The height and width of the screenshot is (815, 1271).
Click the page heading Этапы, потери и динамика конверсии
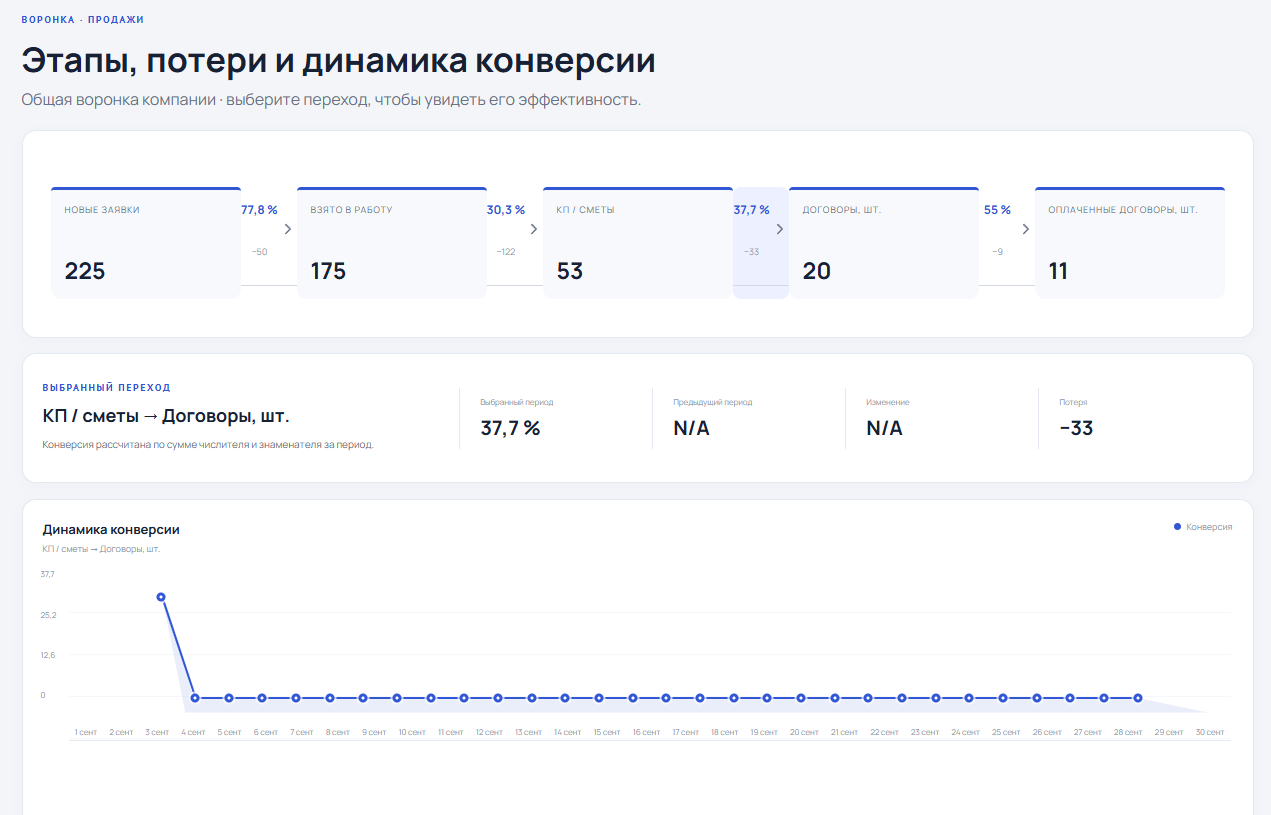(339, 61)
